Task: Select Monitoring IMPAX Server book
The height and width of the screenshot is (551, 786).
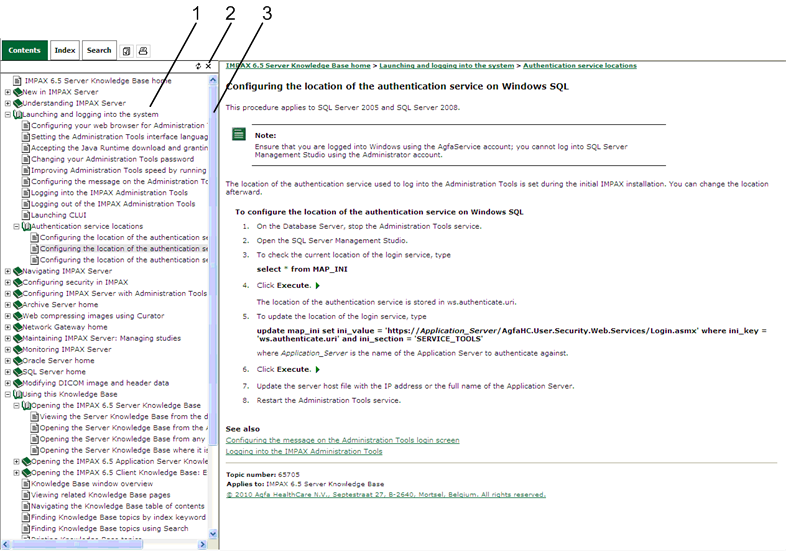Action: (x=67, y=349)
